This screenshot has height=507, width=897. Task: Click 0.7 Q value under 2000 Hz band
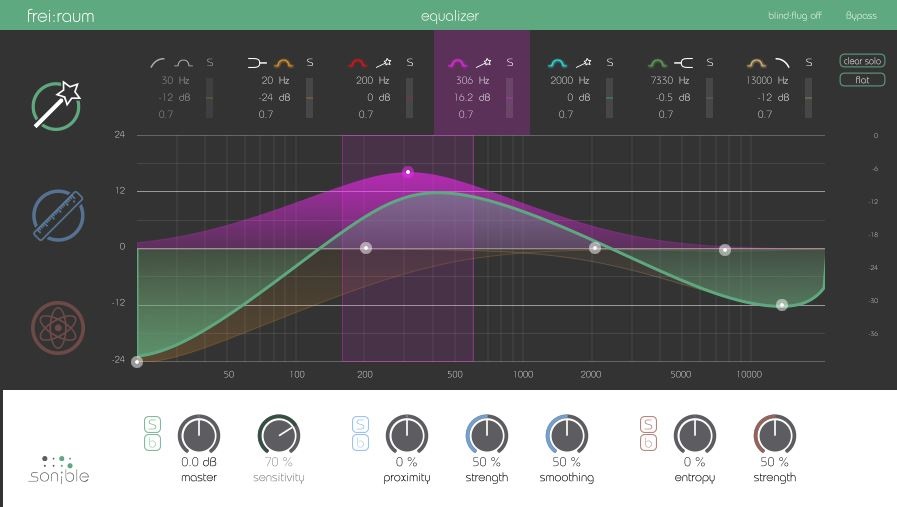566,114
